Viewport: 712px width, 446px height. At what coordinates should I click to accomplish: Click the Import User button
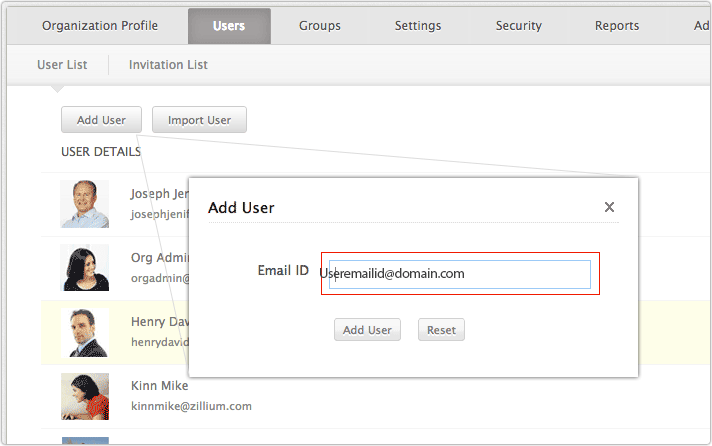(x=199, y=120)
